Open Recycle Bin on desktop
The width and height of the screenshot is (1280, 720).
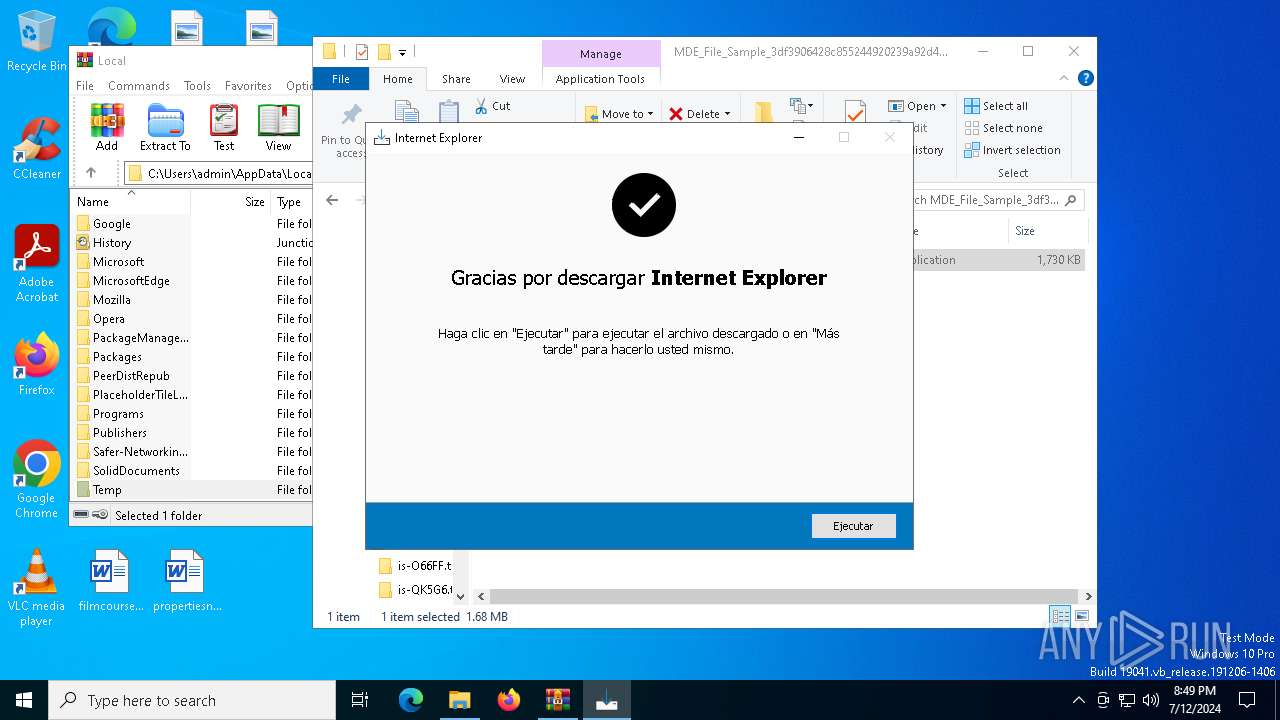37,42
